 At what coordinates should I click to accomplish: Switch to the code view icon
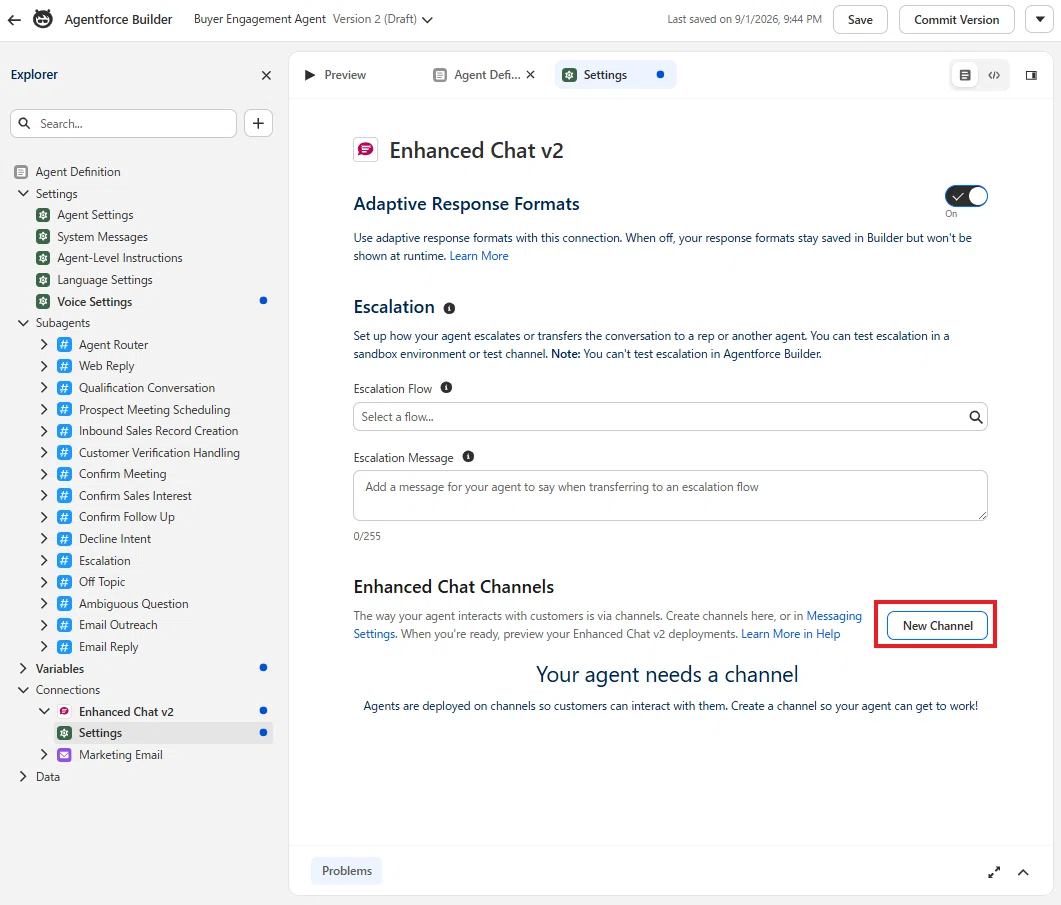pyautogui.click(x=994, y=75)
